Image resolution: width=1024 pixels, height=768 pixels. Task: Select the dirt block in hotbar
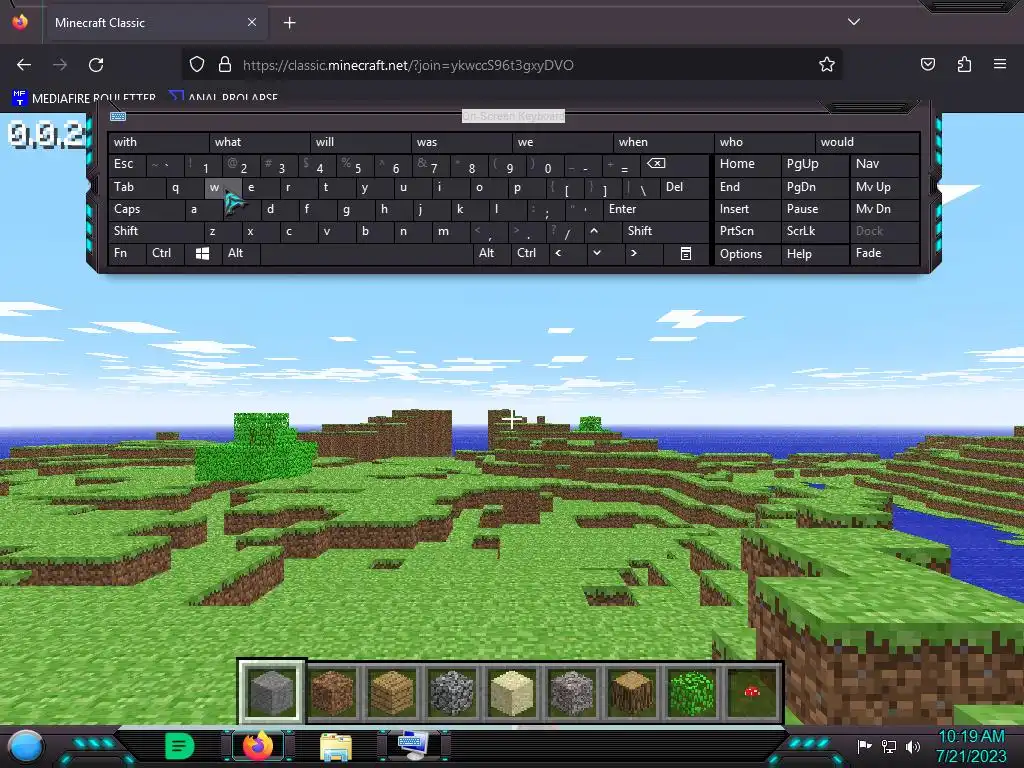coord(332,692)
